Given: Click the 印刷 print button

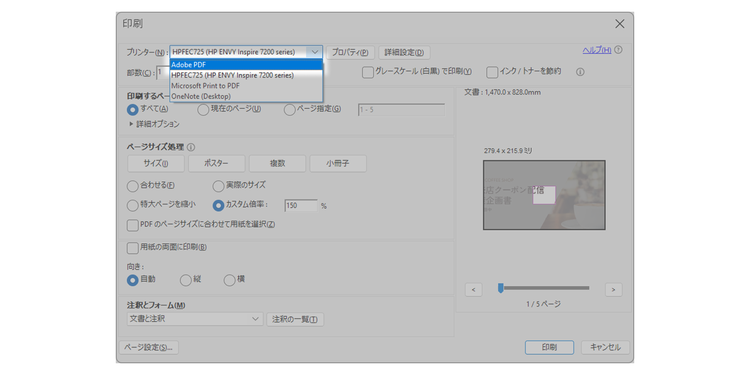Looking at the screenshot, I should tap(549, 348).
